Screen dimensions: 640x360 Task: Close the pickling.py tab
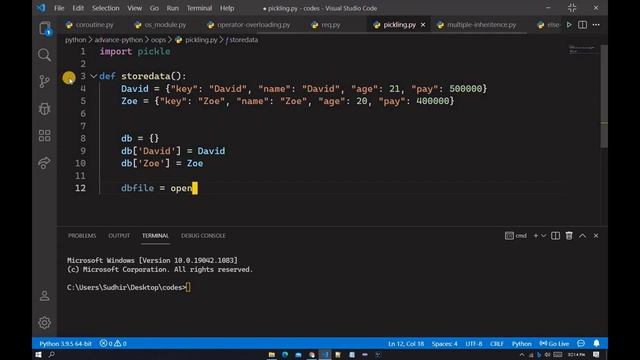(x=423, y=25)
